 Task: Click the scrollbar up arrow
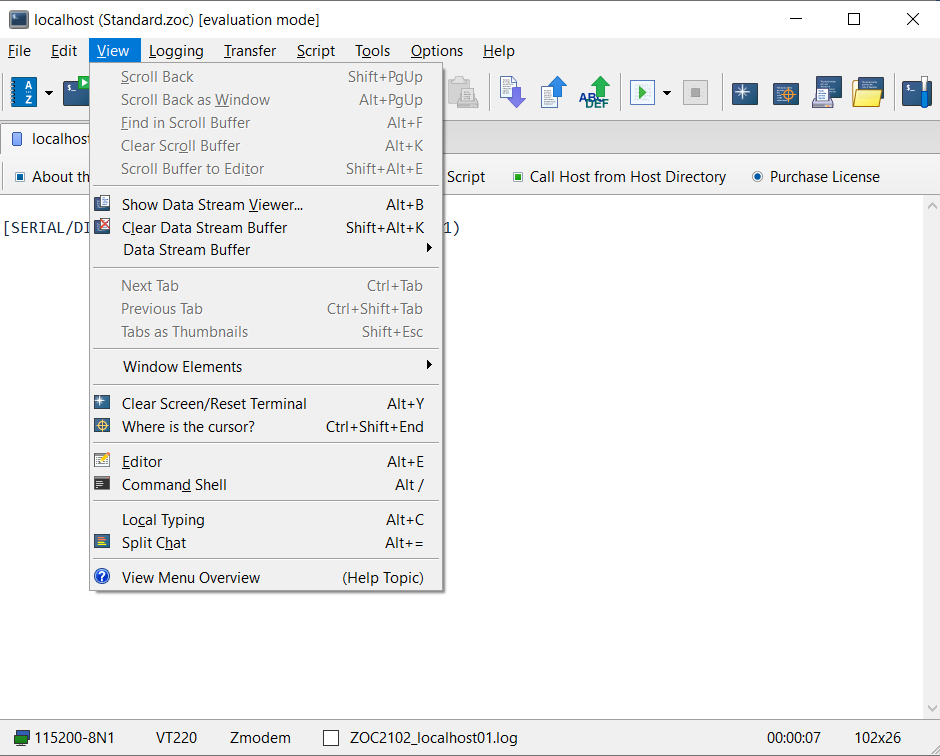932,206
